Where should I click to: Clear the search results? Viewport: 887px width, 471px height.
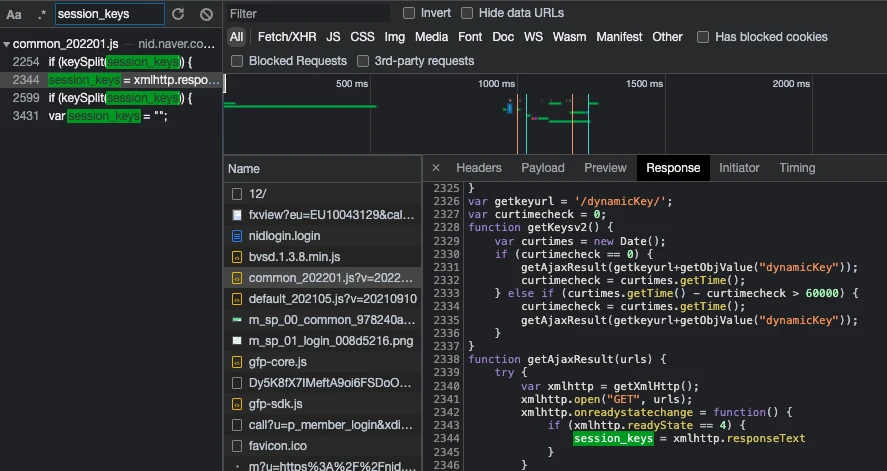point(206,14)
